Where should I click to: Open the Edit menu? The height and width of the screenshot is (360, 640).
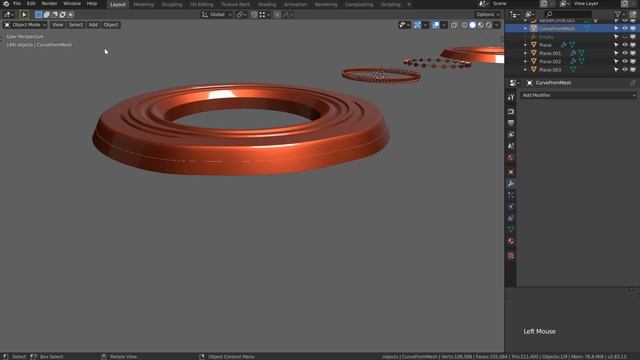pyautogui.click(x=31, y=4)
